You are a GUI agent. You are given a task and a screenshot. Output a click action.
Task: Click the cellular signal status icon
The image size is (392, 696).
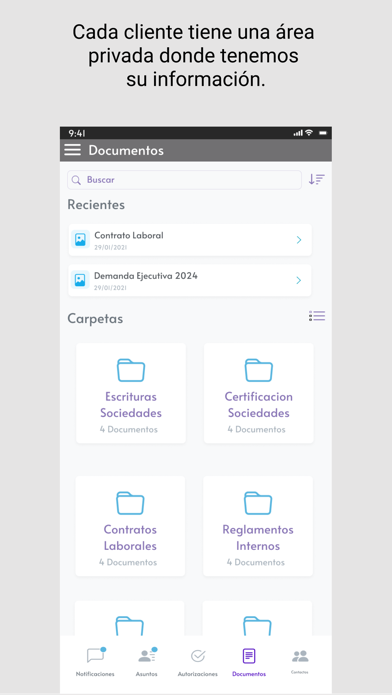298,133
